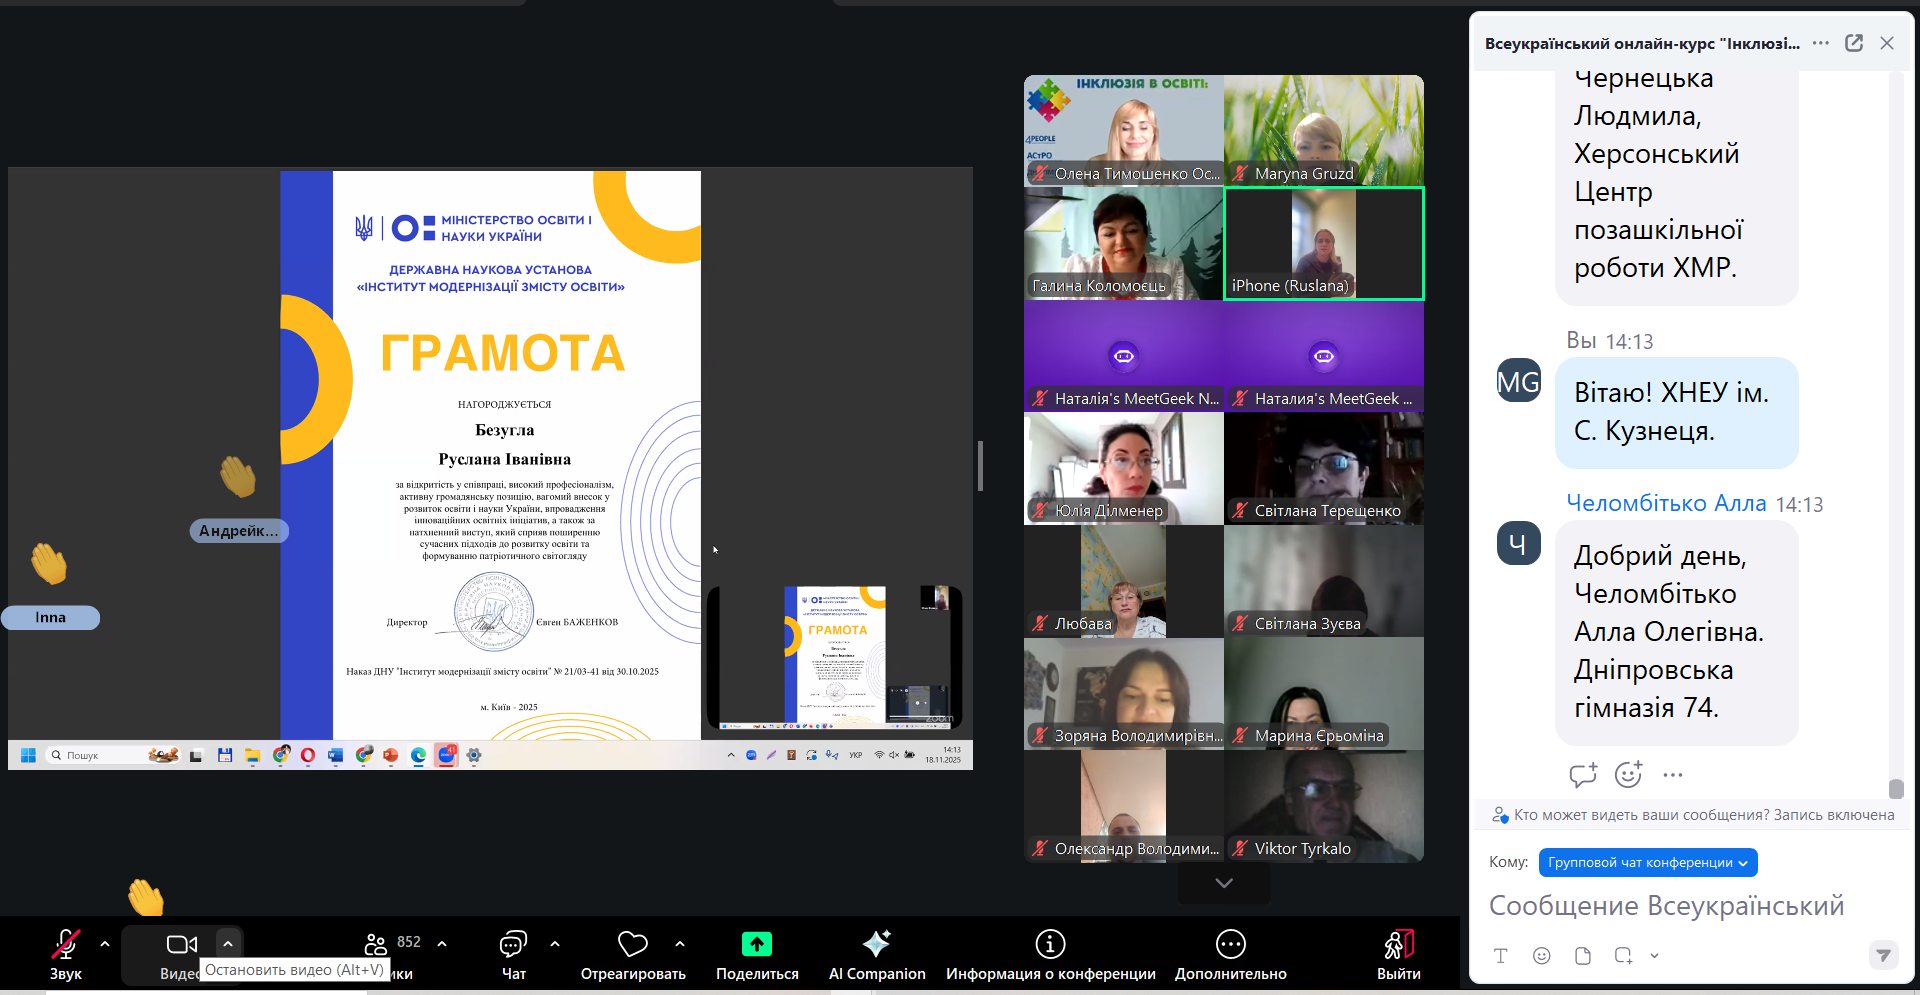1920x995 pixels.
Task: Open the chat header three-dots menu
Action: pyautogui.click(x=1821, y=43)
